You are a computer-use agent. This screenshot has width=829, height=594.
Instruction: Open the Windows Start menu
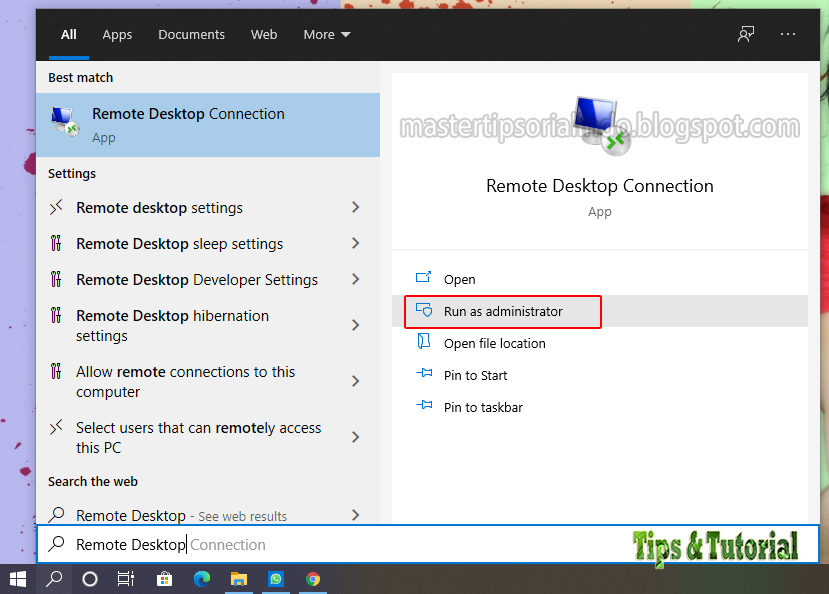pyautogui.click(x=18, y=579)
